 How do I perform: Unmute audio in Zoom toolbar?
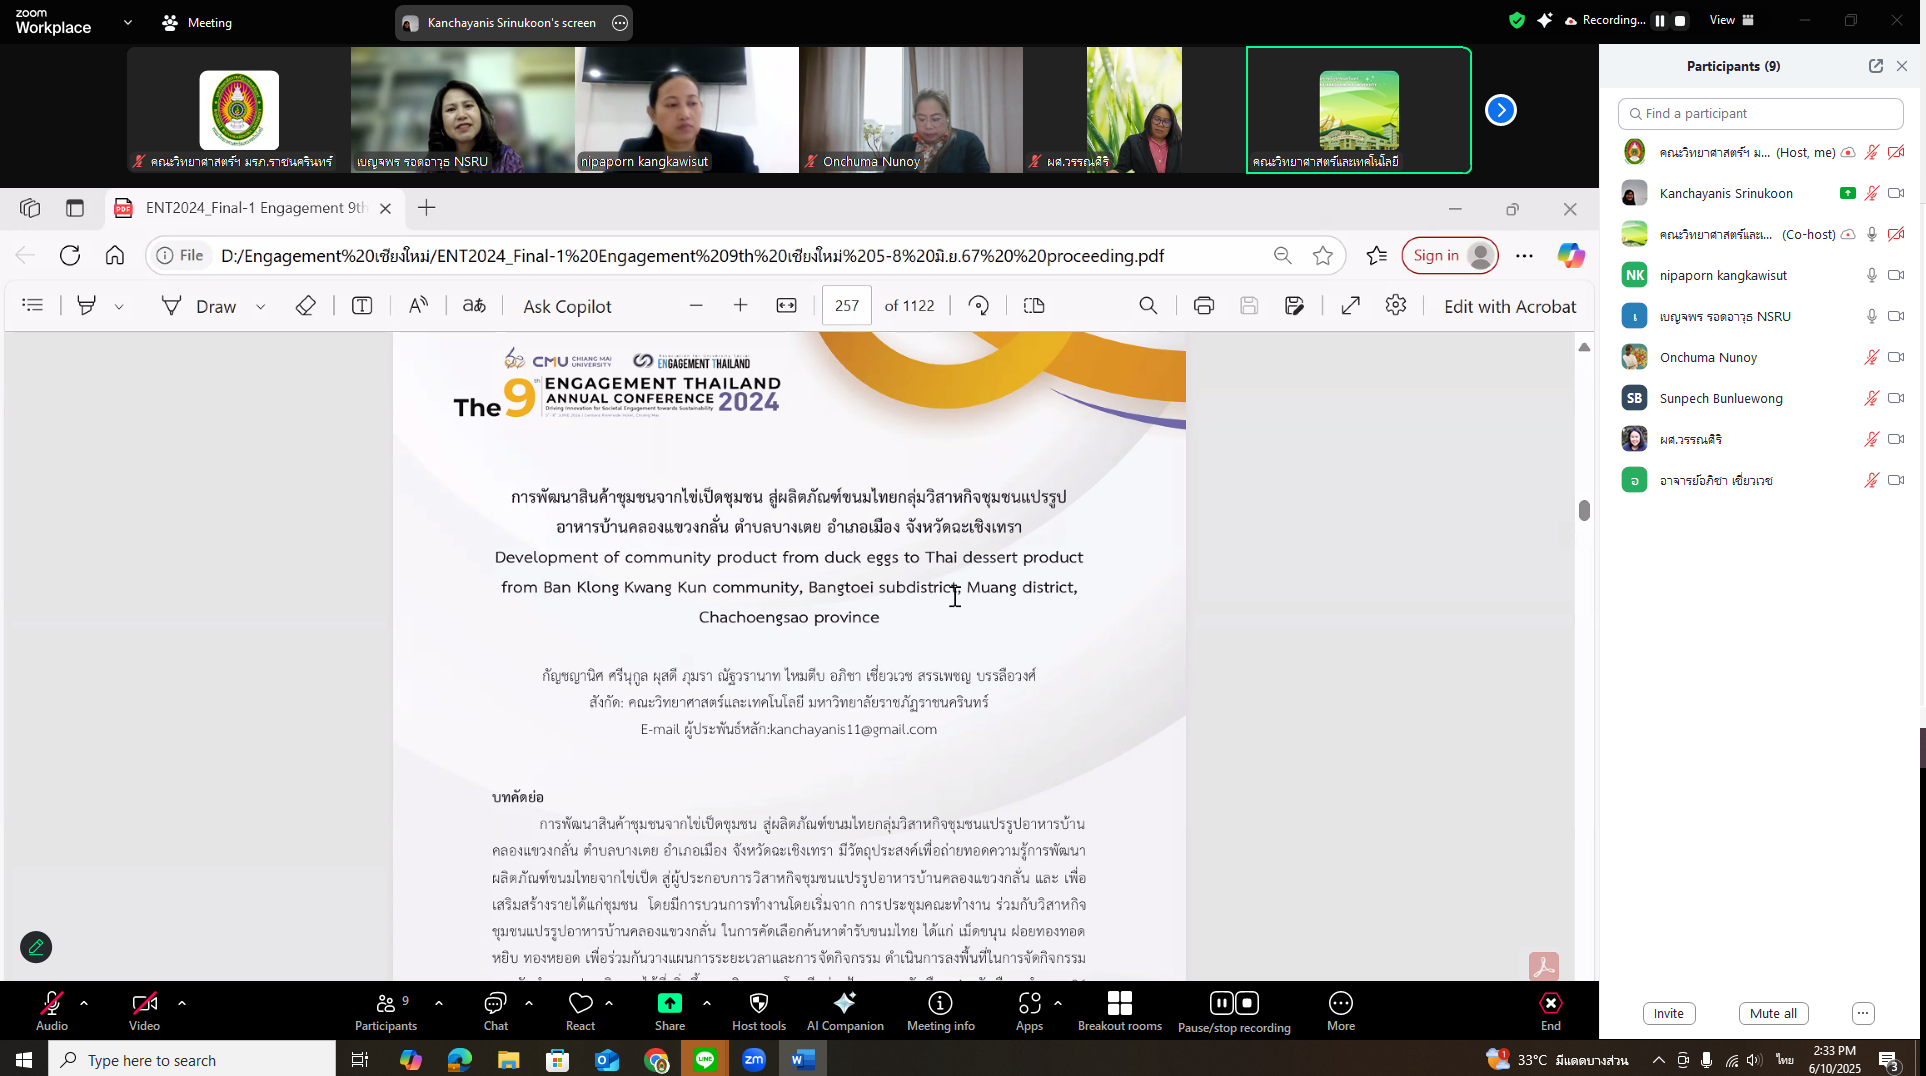coord(52,1010)
